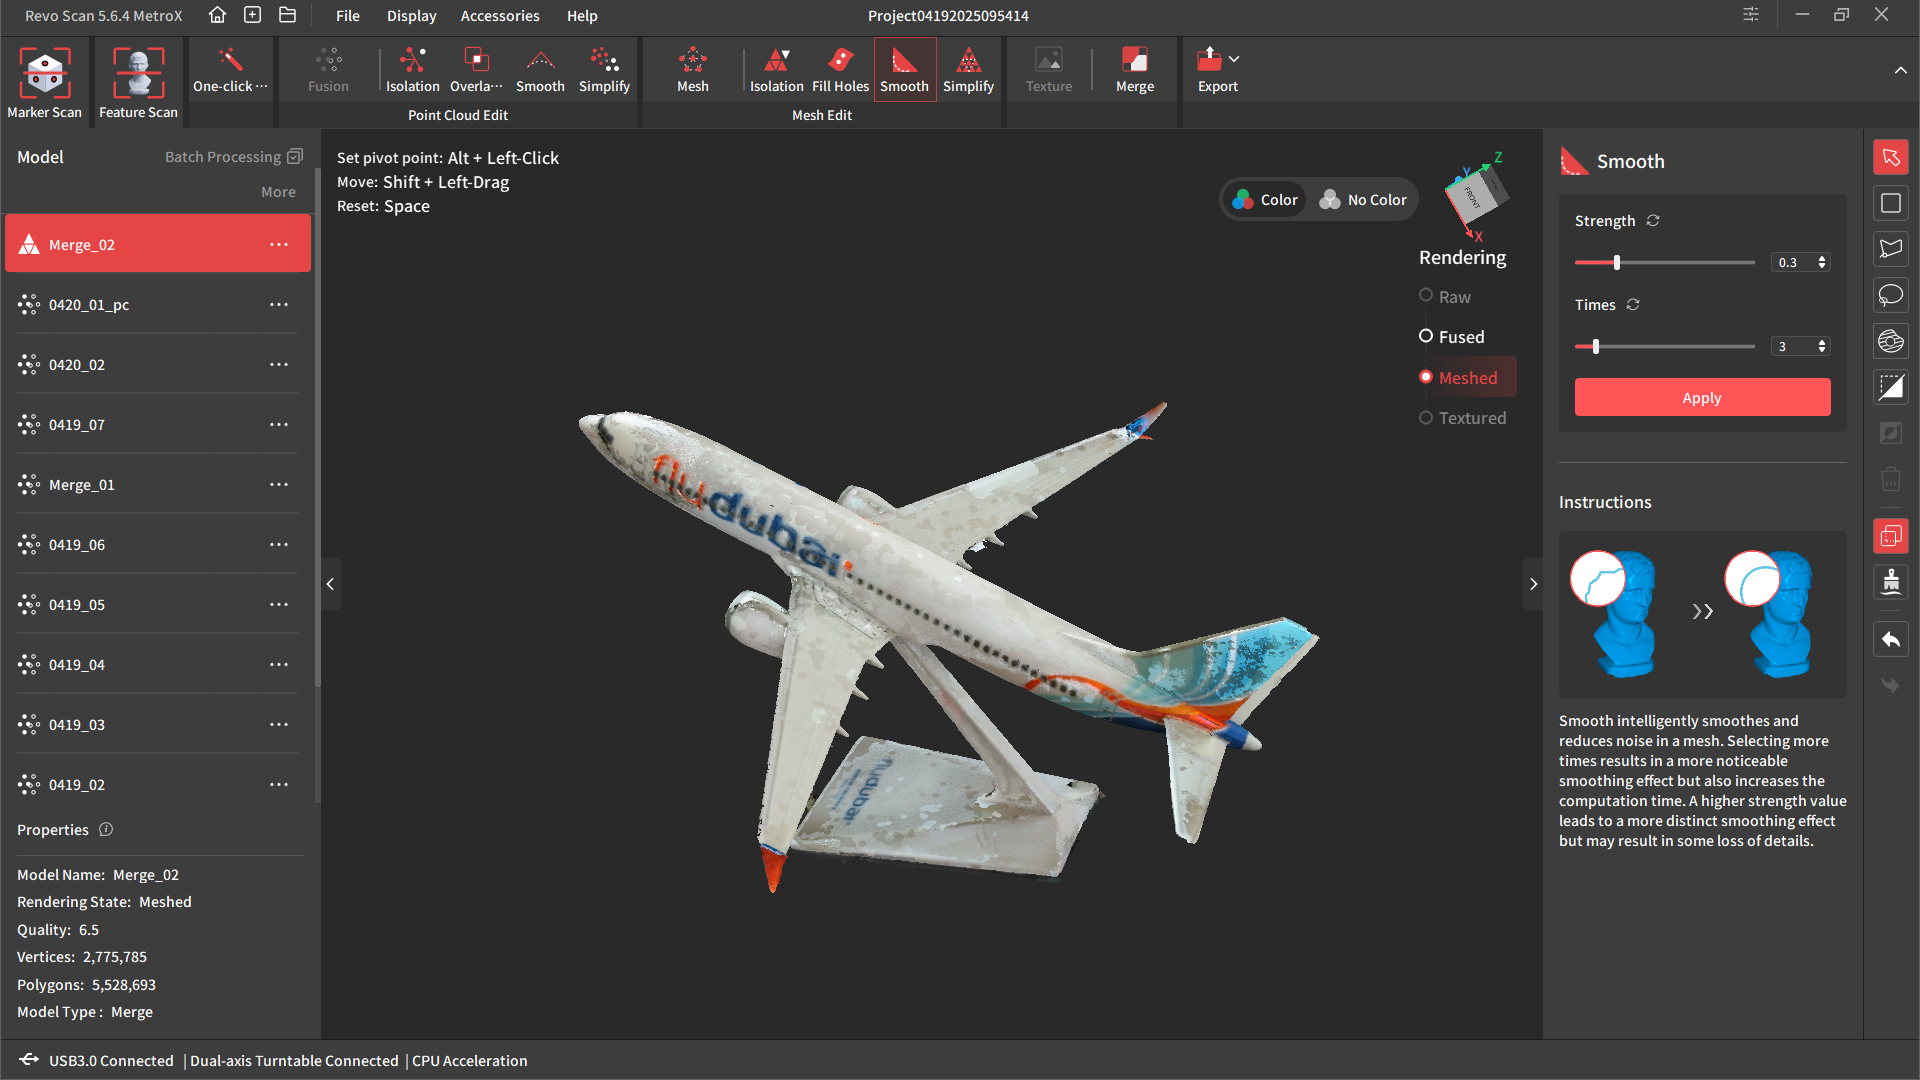
Task: Select the Marker Scan mode icon
Action: pyautogui.click(x=45, y=73)
